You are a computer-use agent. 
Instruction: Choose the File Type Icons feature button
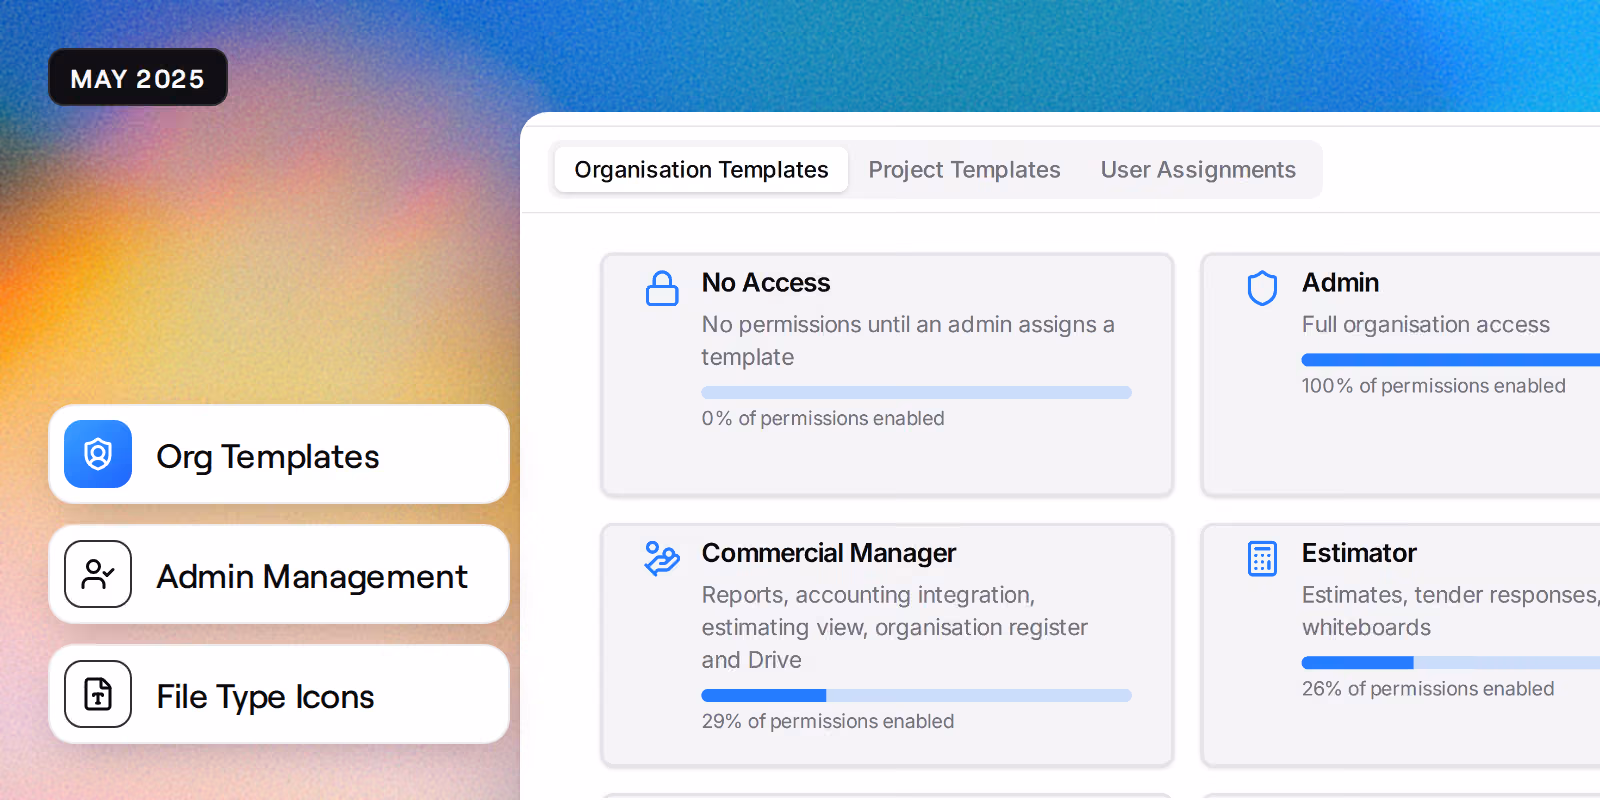point(279,694)
